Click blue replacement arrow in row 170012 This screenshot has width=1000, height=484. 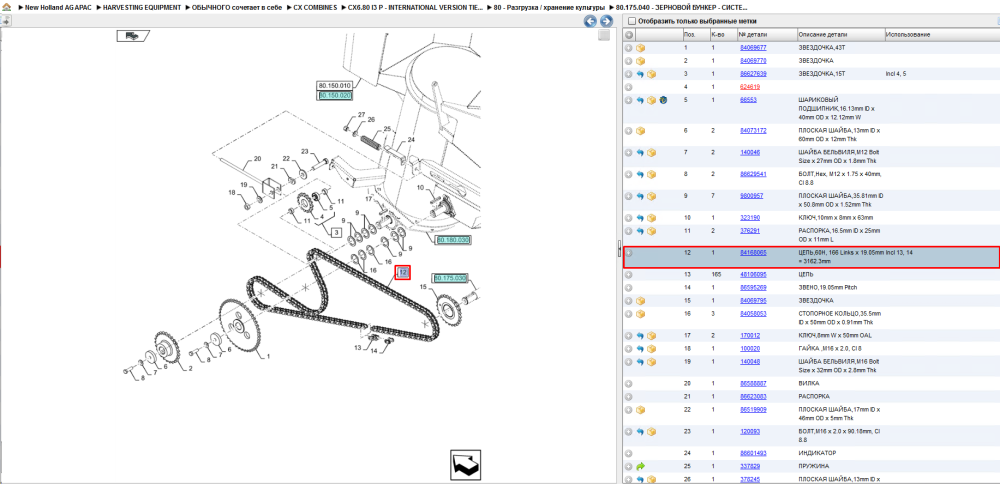tap(640, 335)
